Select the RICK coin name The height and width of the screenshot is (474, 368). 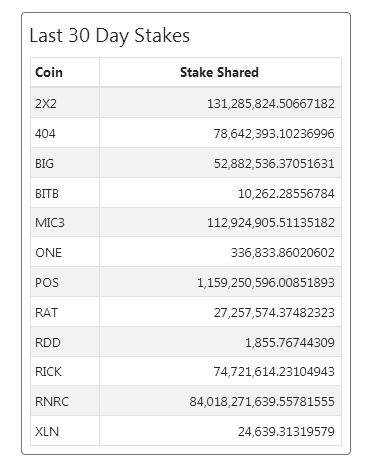point(48,371)
